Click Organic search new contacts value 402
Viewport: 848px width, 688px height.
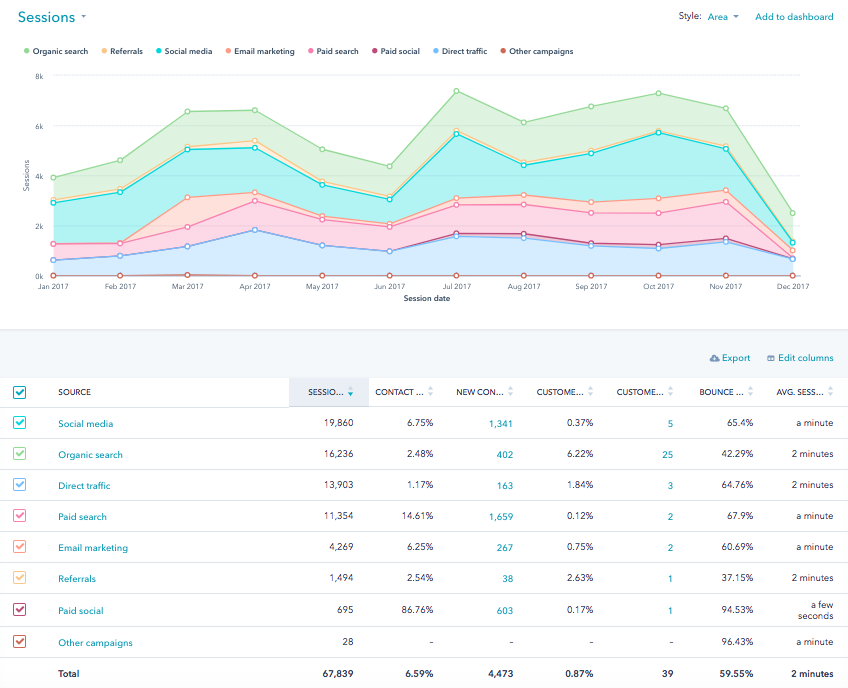[505, 455]
